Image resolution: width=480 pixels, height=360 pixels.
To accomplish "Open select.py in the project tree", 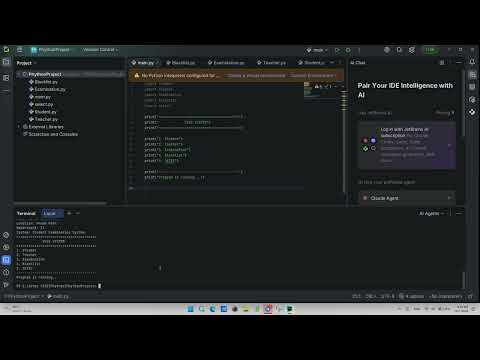I will [x=41, y=104].
